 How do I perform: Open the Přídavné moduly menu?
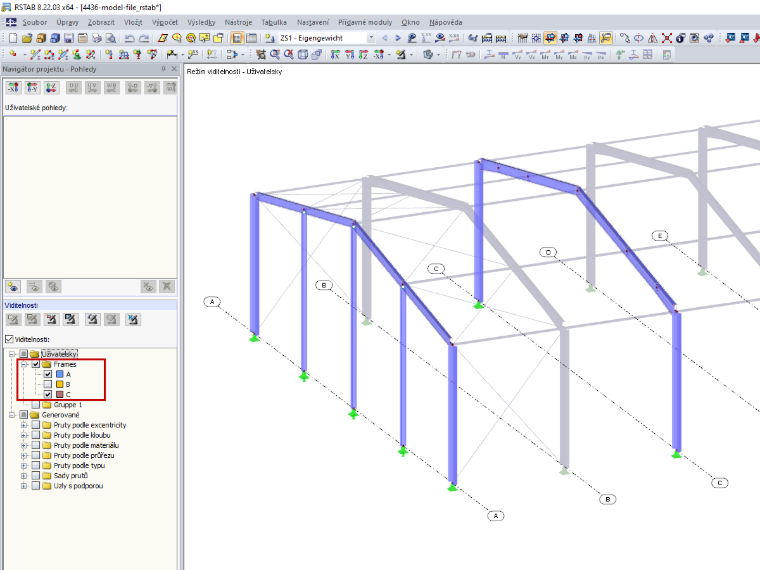[x=365, y=22]
